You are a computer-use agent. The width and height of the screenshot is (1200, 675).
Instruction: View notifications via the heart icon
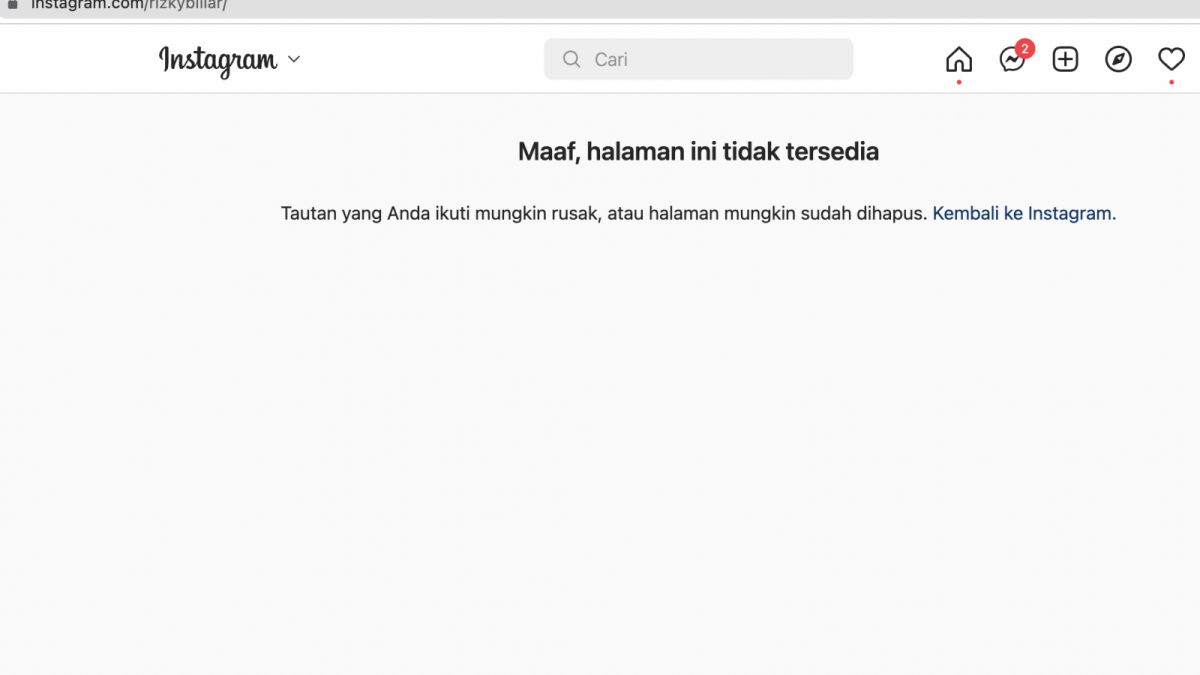click(x=1171, y=59)
